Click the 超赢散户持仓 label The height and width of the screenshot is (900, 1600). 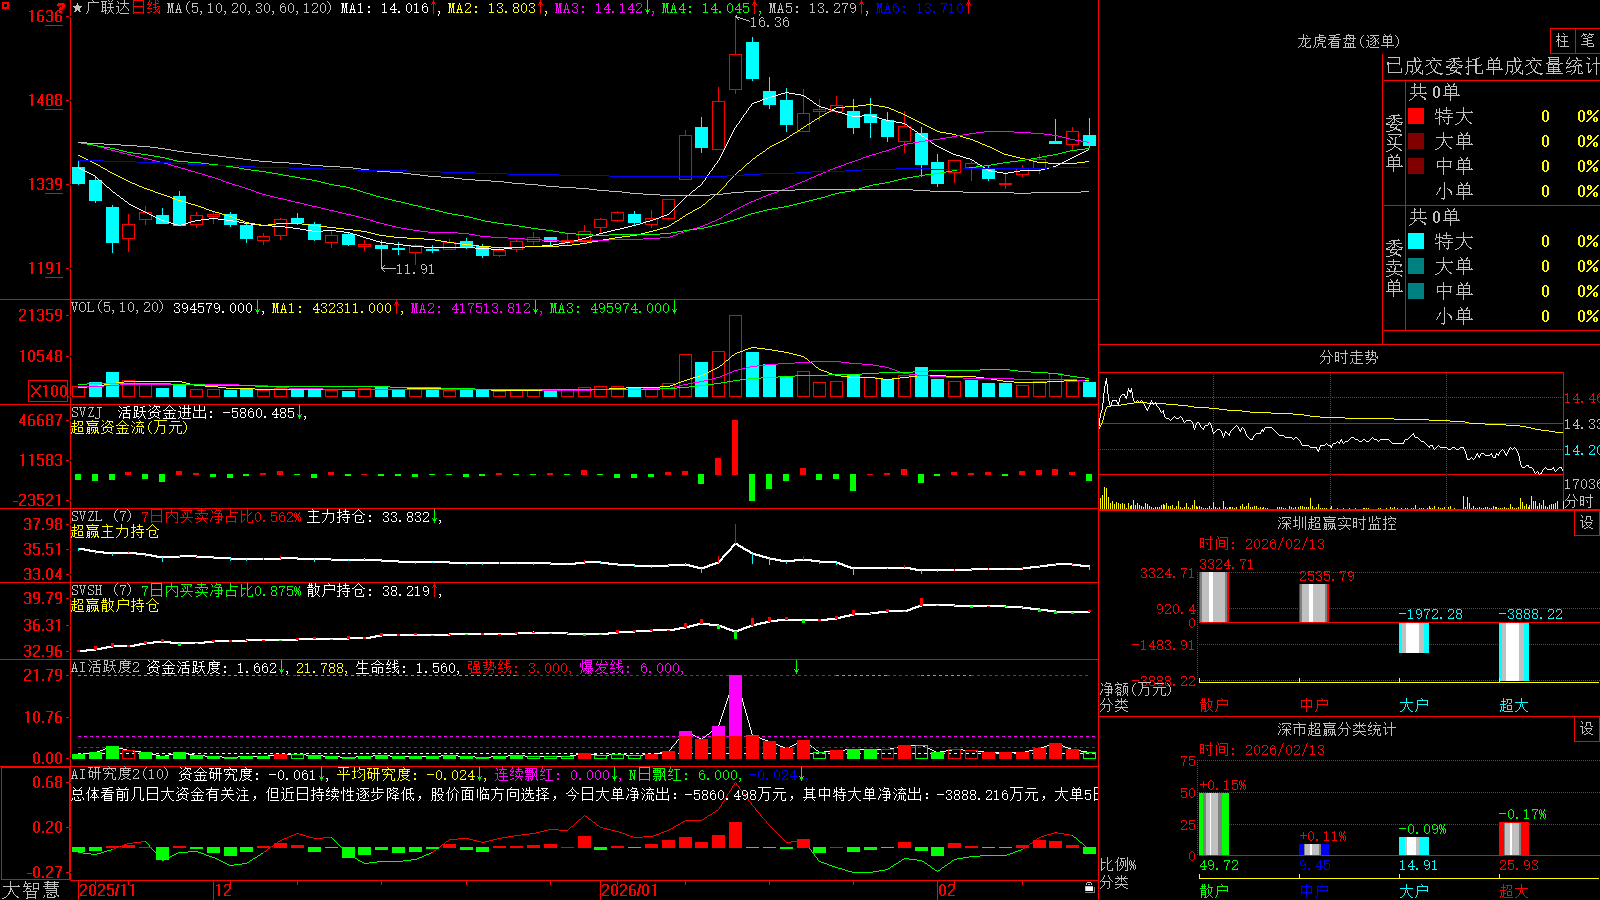tap(115, 605)
